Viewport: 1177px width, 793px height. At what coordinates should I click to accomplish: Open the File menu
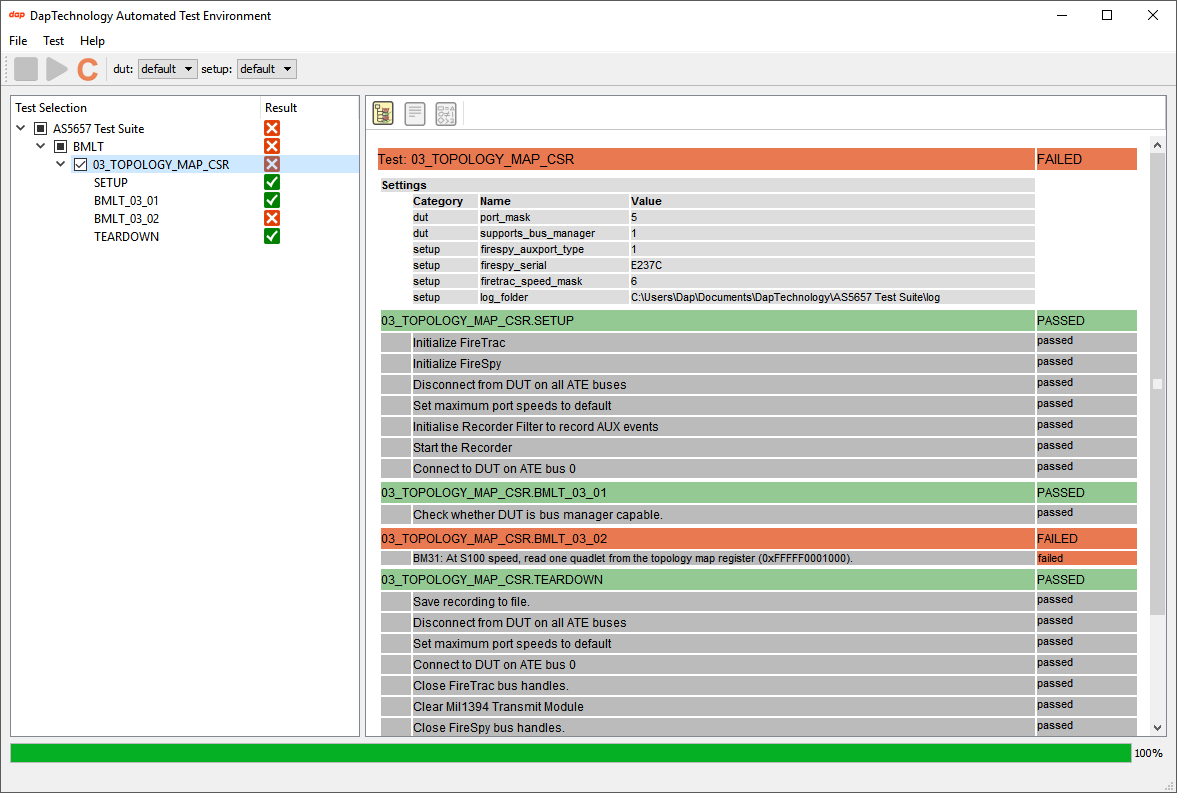(x=18, y=41)
